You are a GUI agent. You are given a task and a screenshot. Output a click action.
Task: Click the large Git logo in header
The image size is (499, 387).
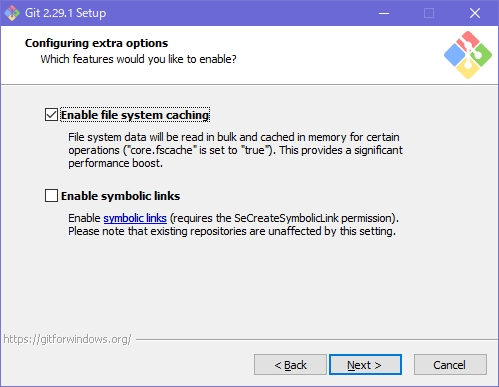[x=468, y=55]
